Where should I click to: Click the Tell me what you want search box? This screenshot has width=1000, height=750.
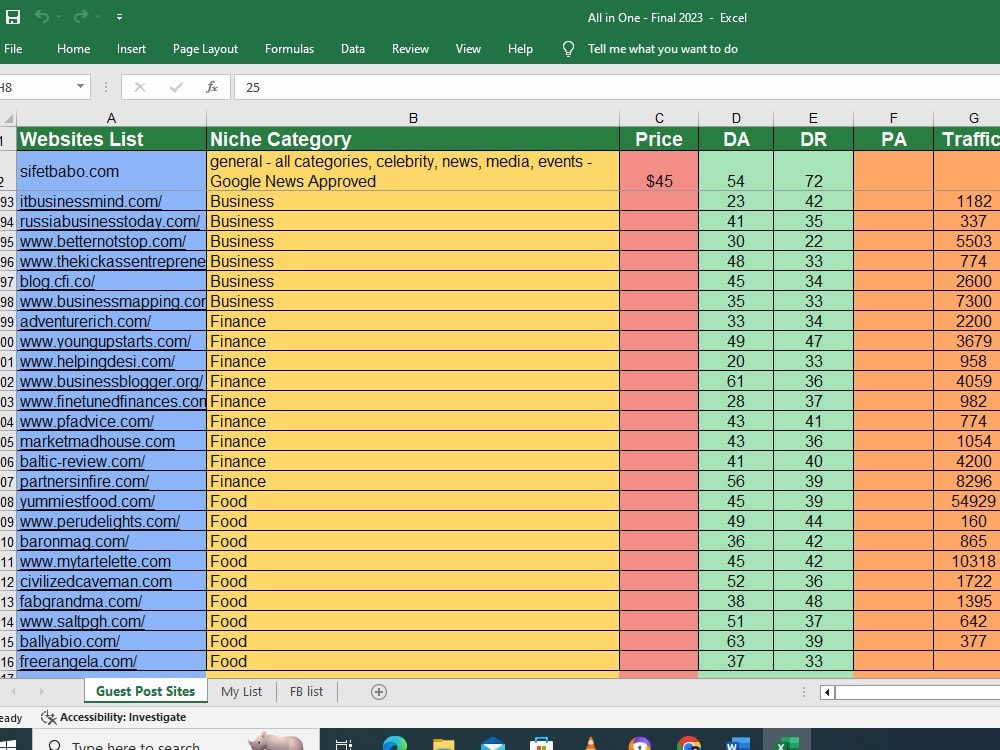pyautogui.click(x=663, y=49)
